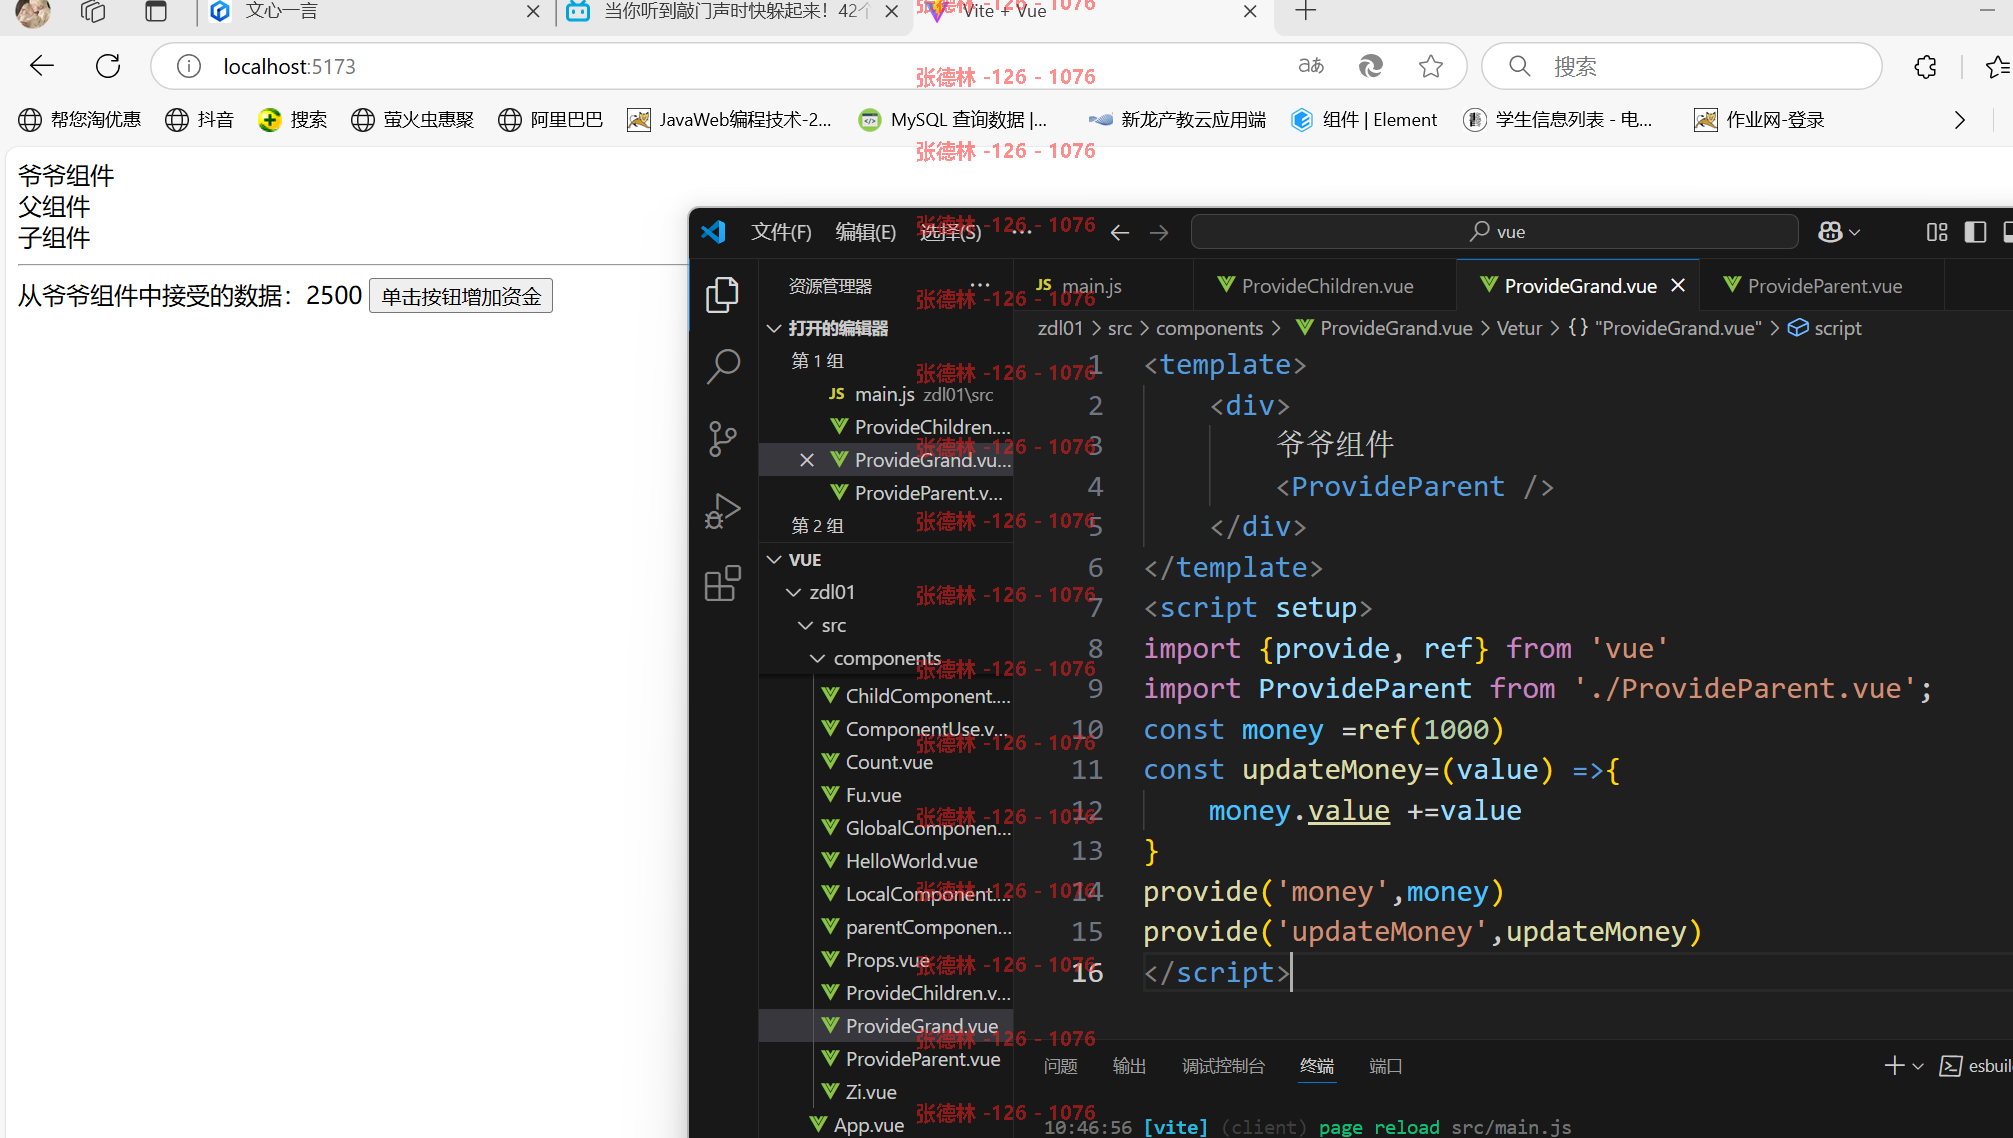Open Run and Debug view in VS Code
The image size is (2013, 1138).
click(722, 510)
